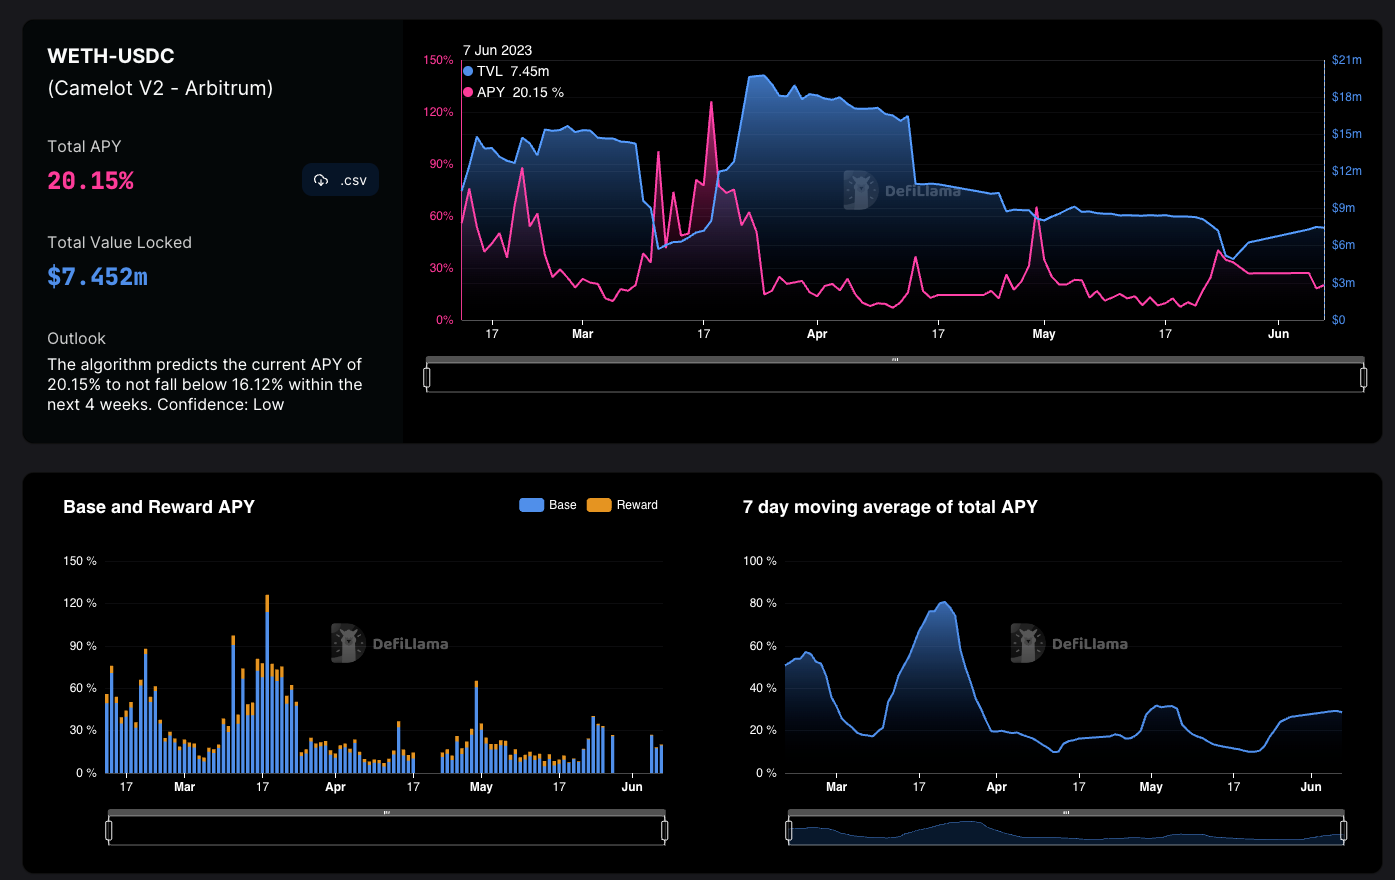The image size is (1395, 880).
Task: Click the TVL 7.45m tooltip entry
Action: [x=506, y=71]
